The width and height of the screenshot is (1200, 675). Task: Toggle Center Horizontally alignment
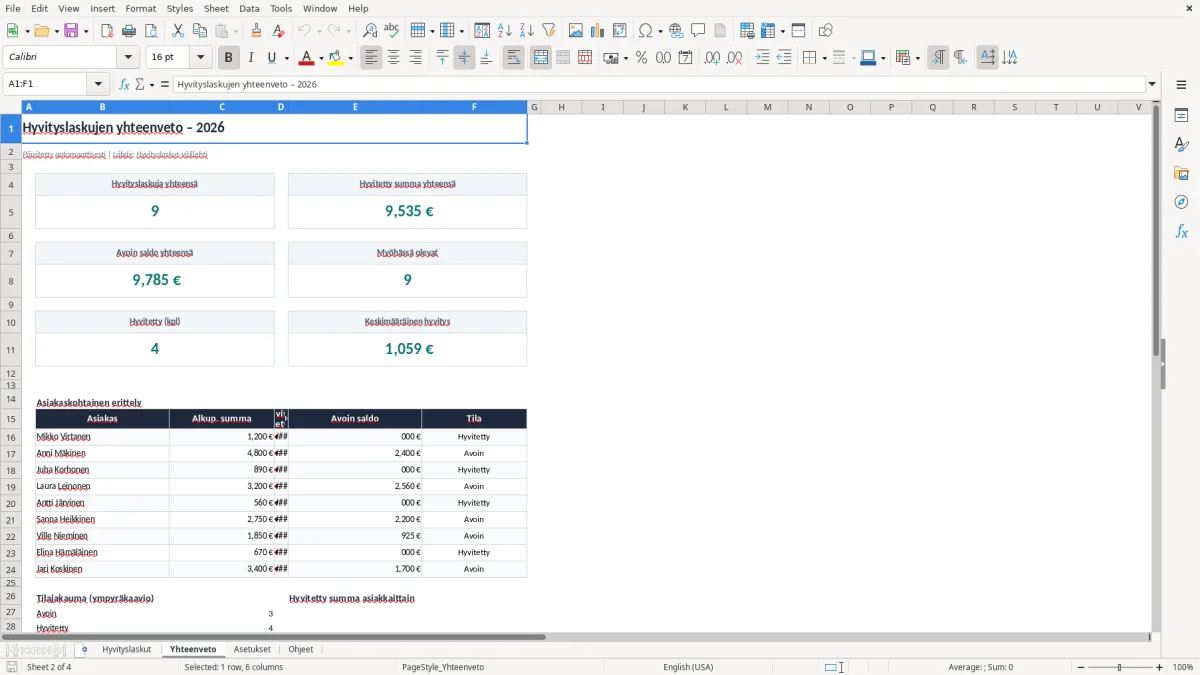coord(393,58)
